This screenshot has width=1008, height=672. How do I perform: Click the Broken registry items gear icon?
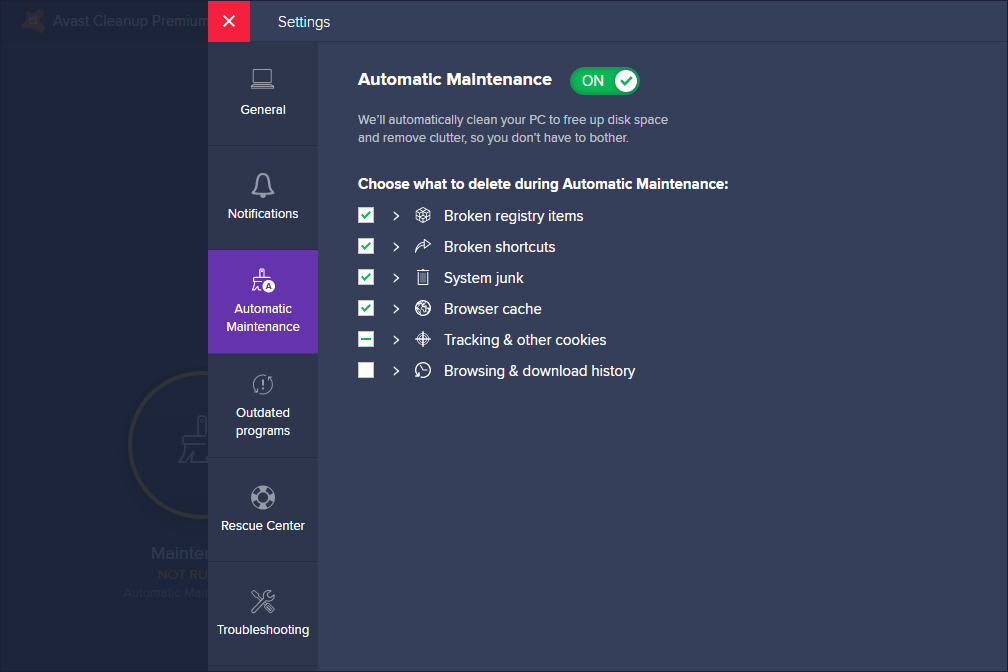click(422, 215)
